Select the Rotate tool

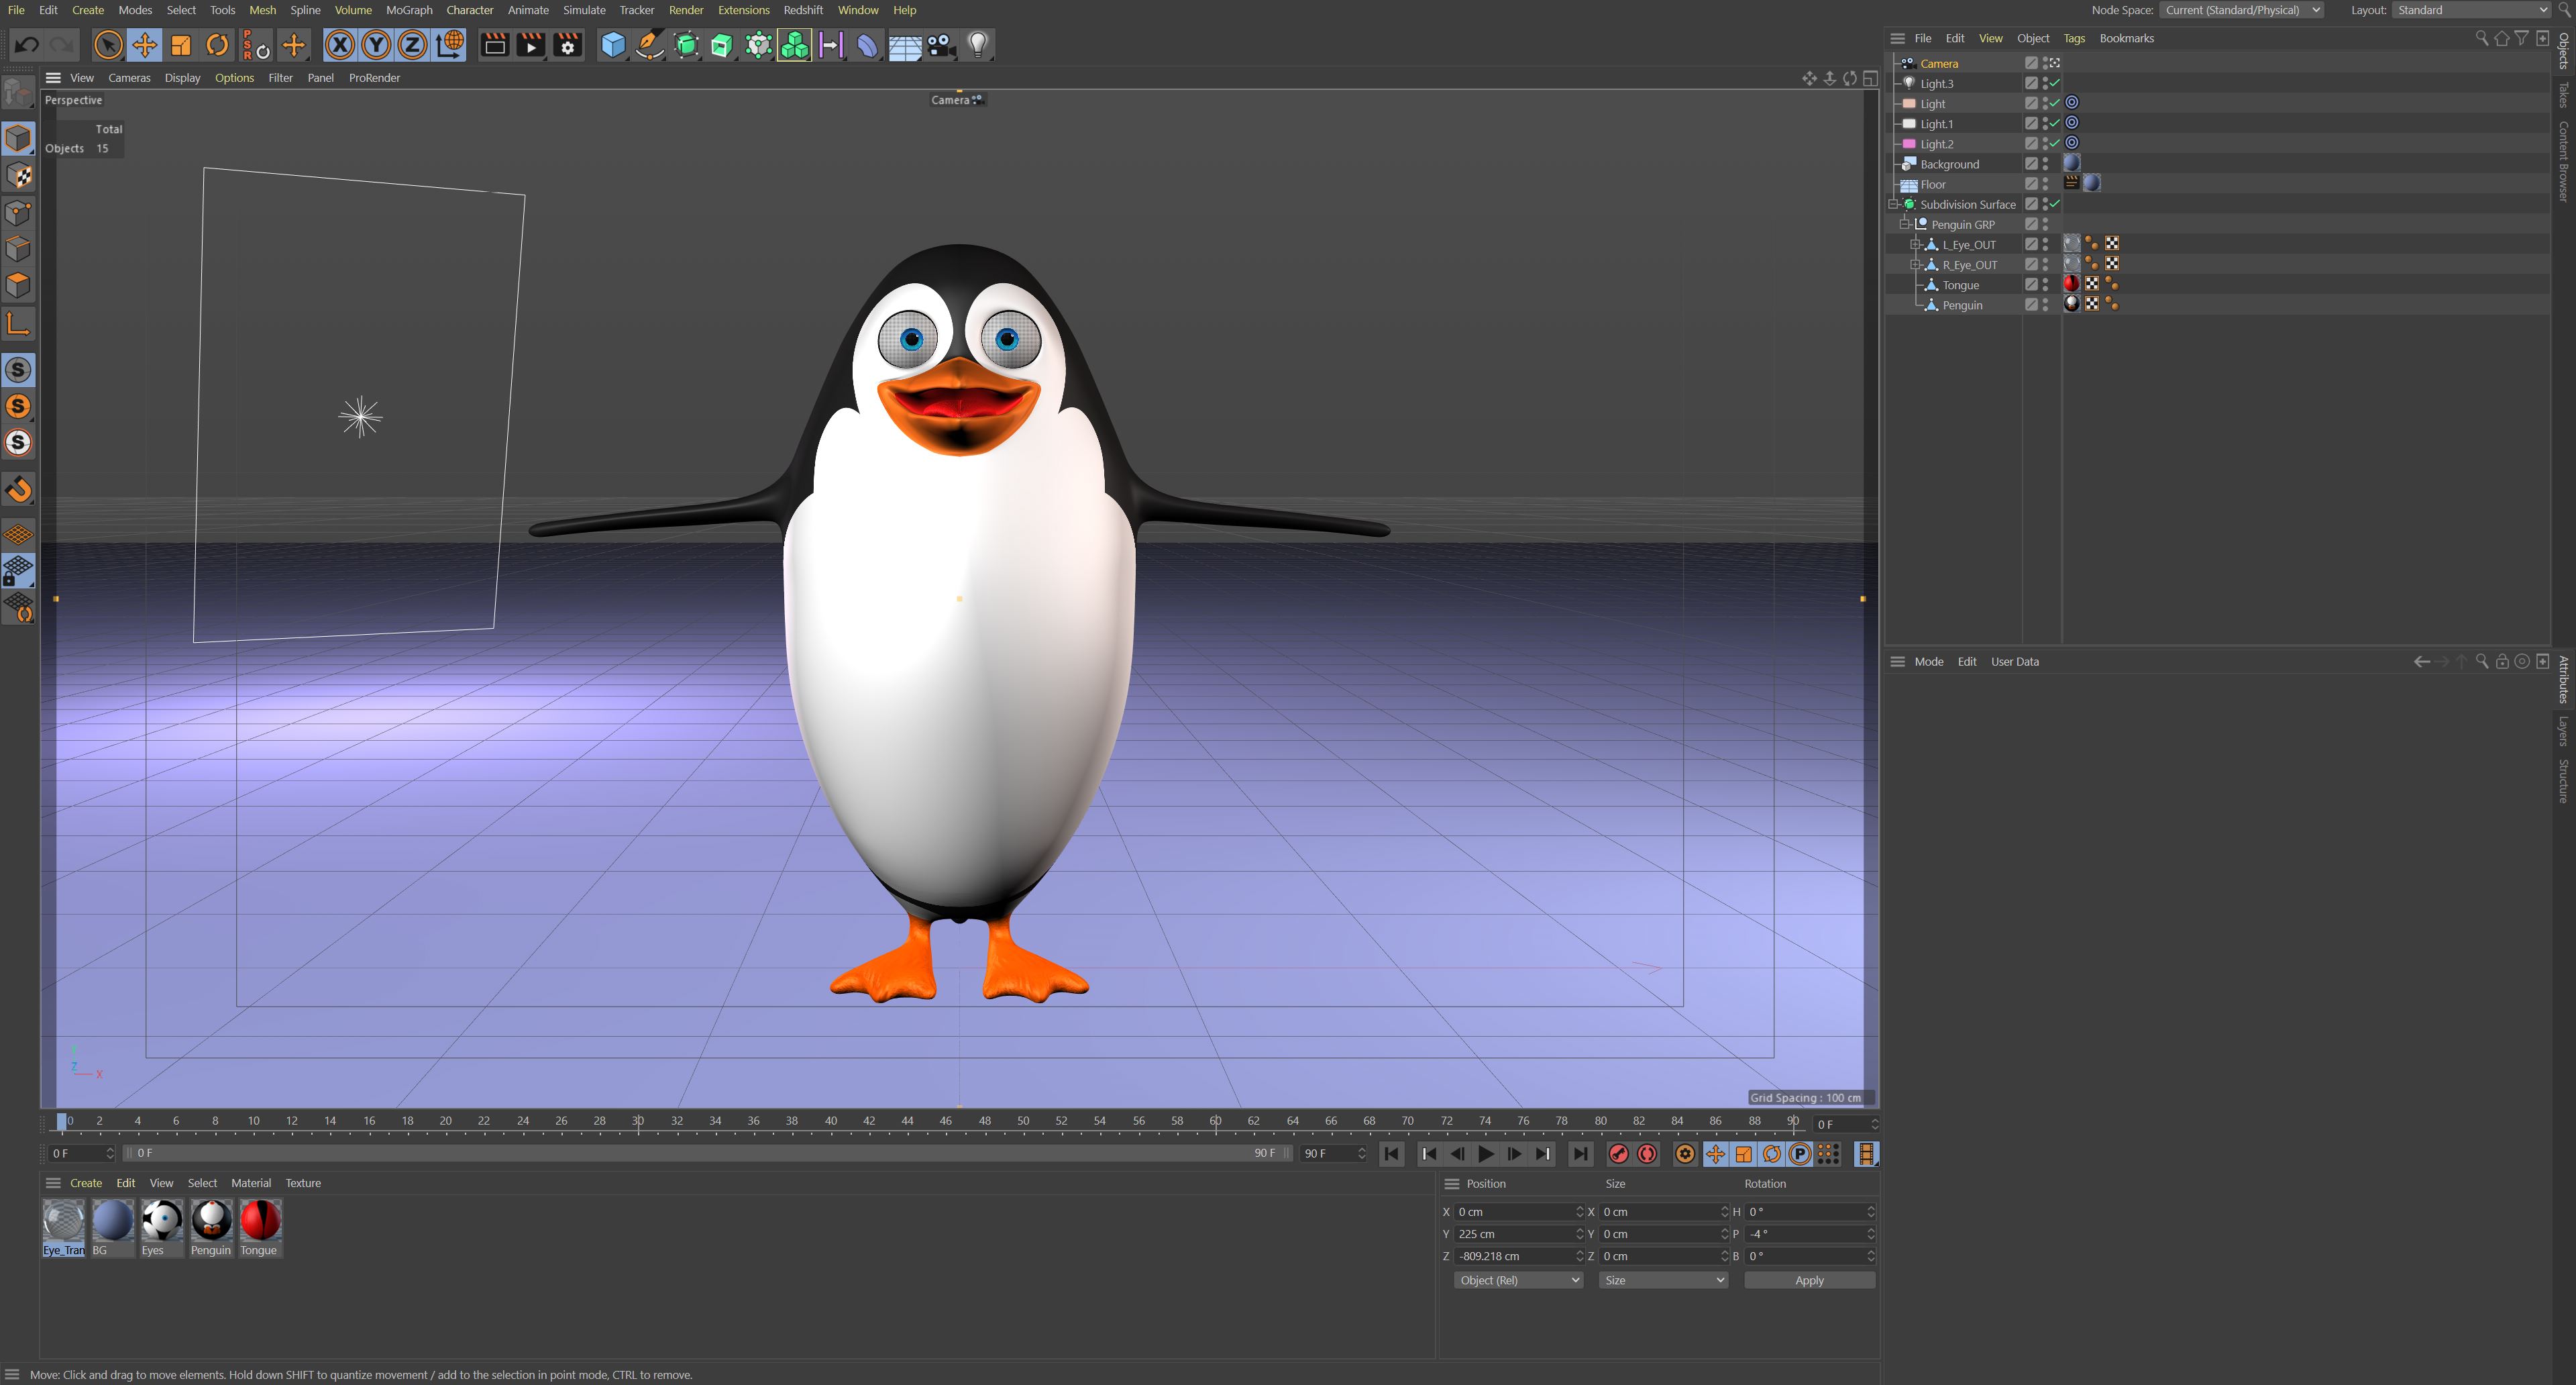(x=217, y=45)
